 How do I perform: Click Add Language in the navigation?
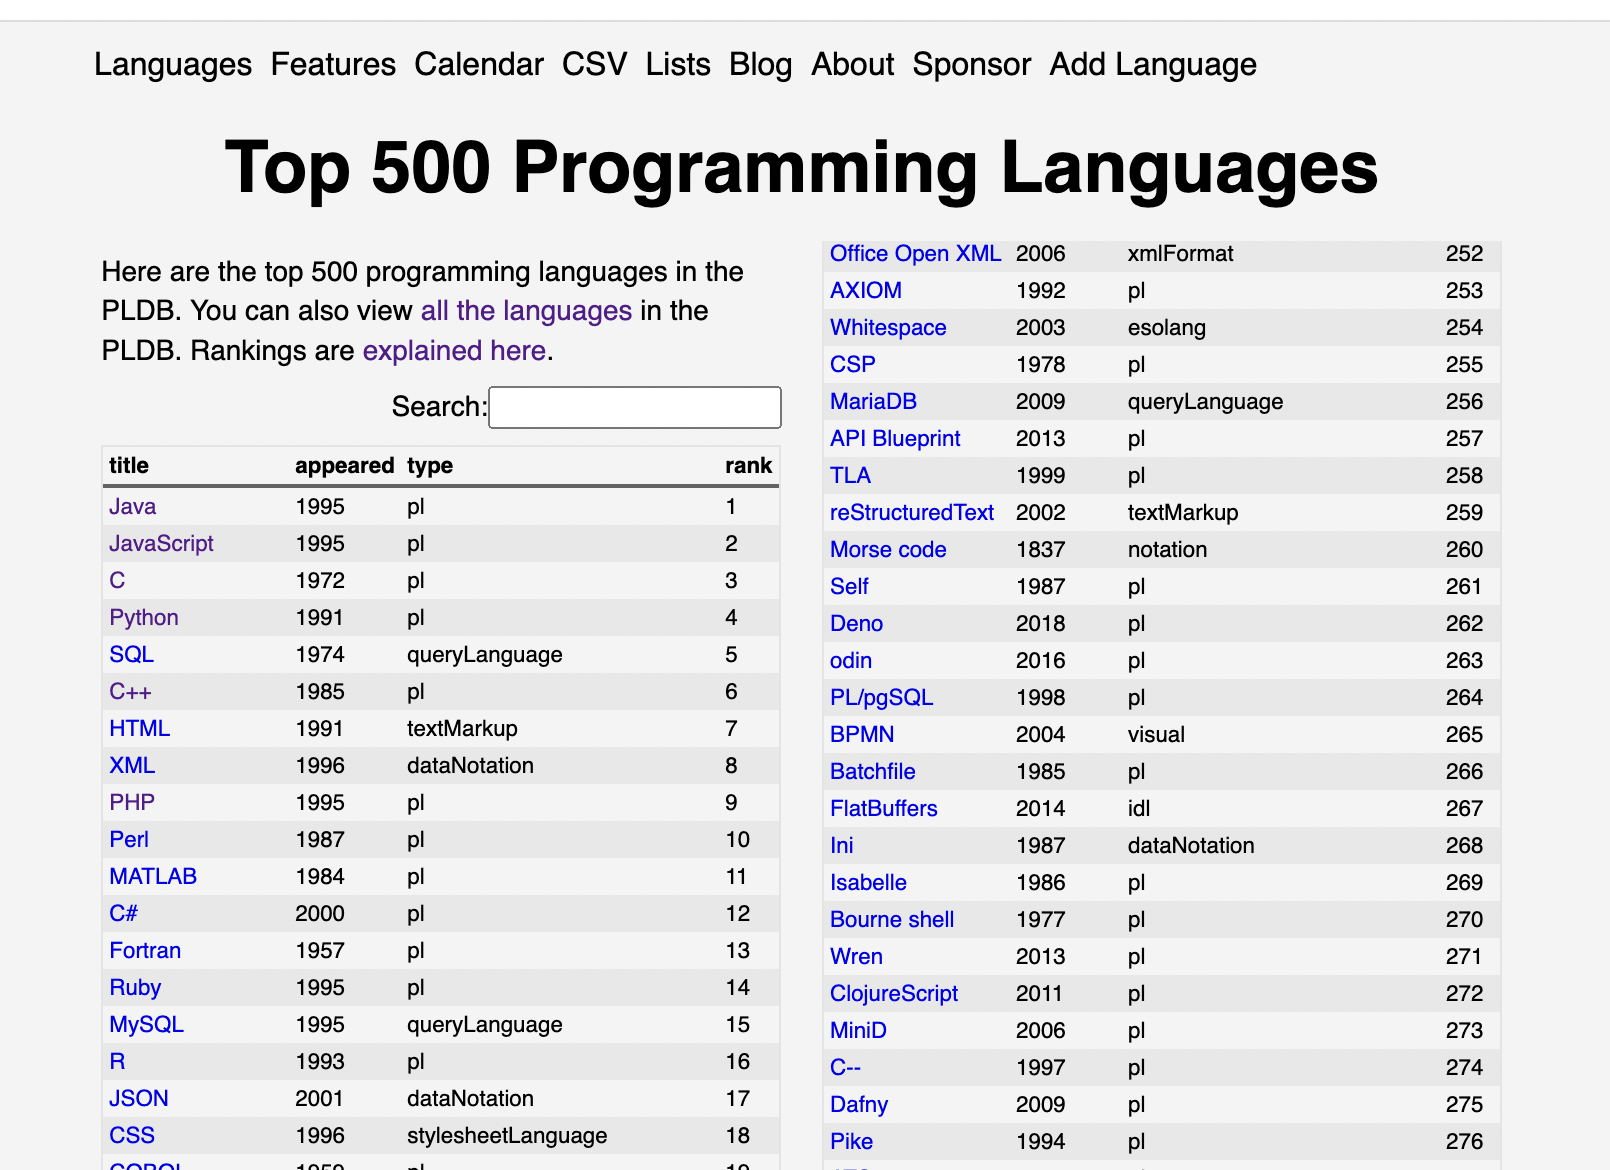[1153, 65]
